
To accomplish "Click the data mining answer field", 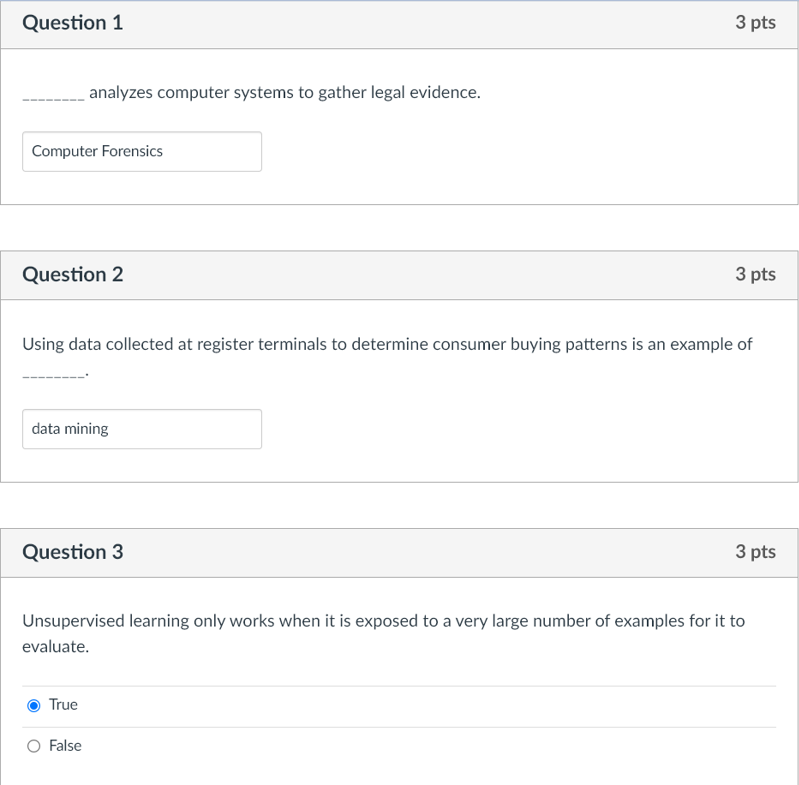I will (141, 429).
